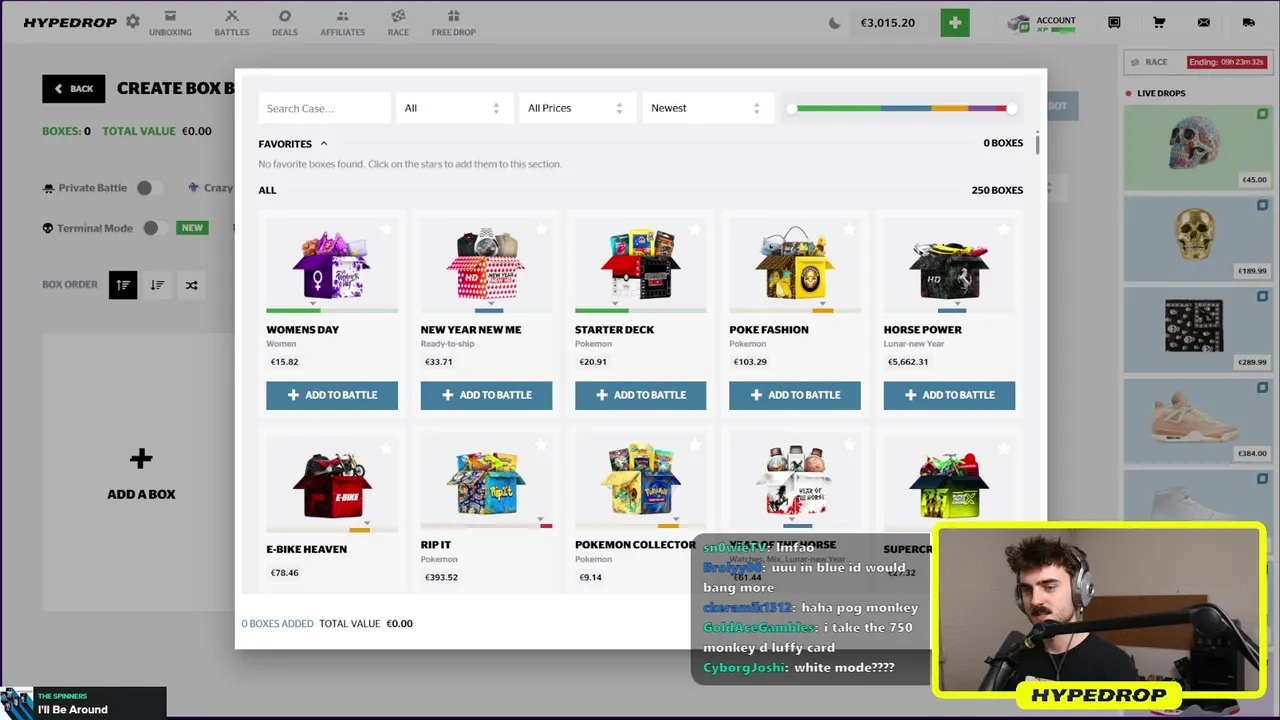Open the Poke Fashion box image
This screenshot has height=720, width=1280.
coord(795,265)
